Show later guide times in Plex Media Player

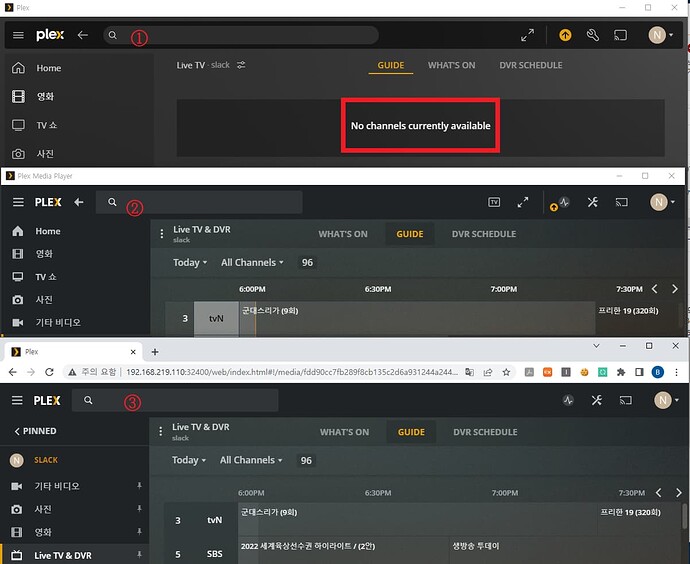coord(675,289)
